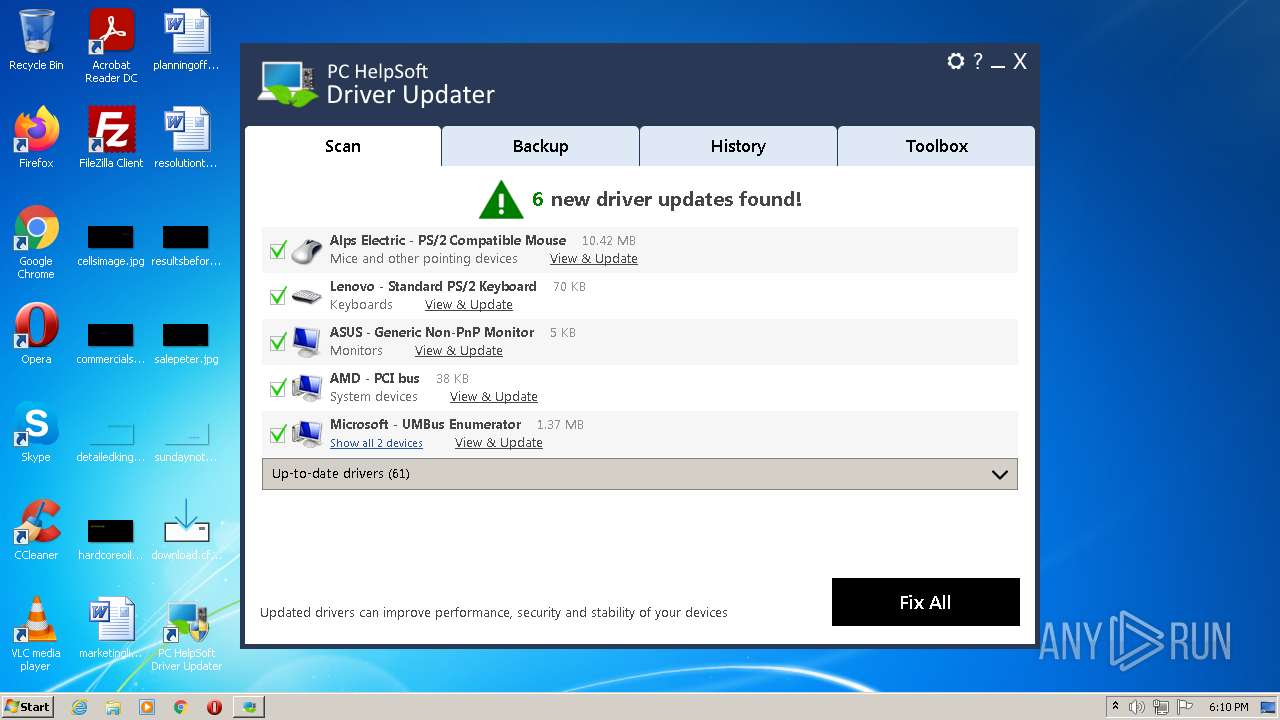Image resolution: width=1280 pixels, height=720 pixels.
Task: View & Update the AMD PCI bus driver
Action: pyautogui.click(x=494, y=397)
